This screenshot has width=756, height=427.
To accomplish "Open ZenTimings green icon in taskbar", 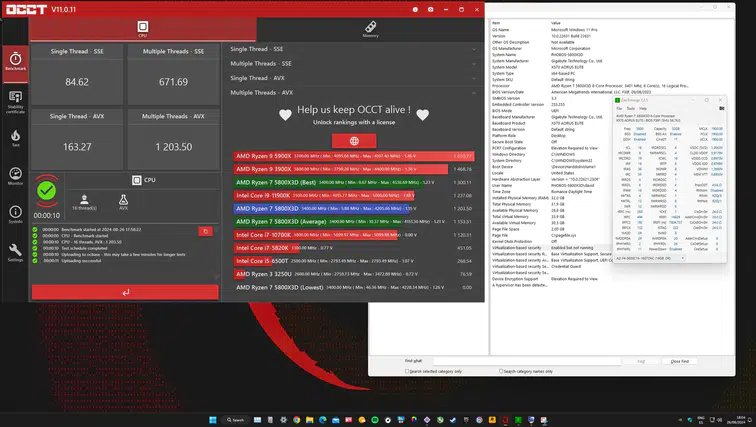I will [518, 420].
